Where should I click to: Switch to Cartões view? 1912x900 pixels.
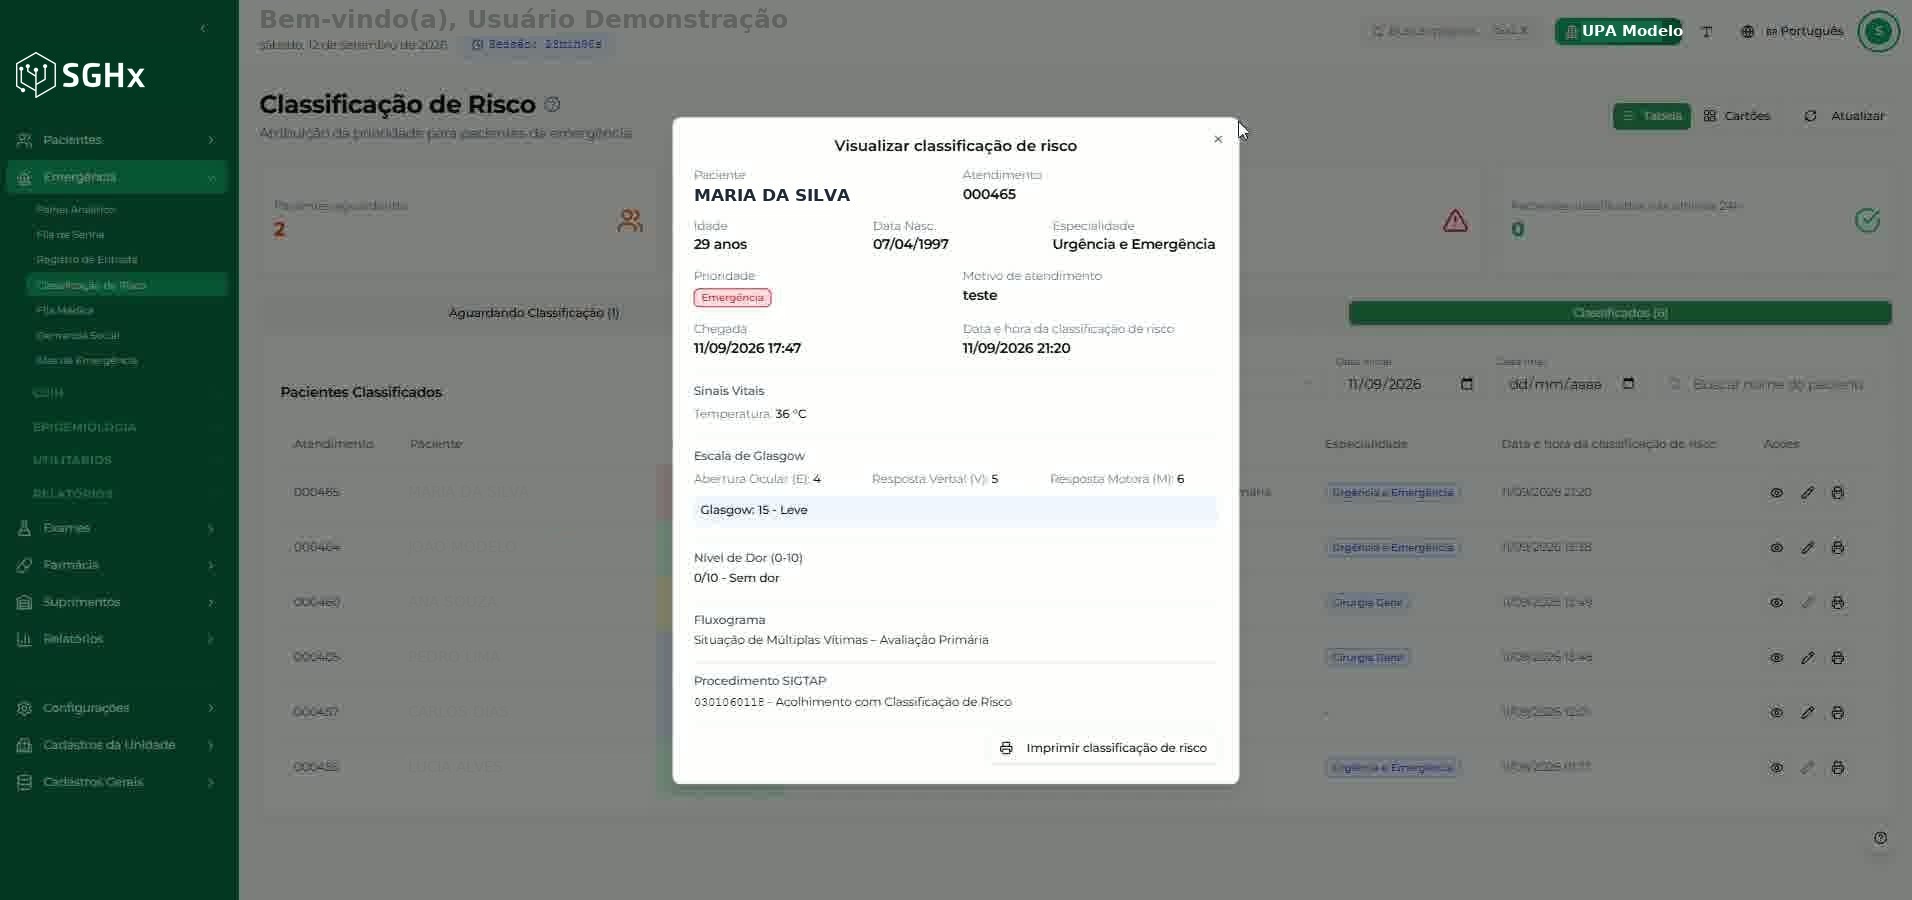click(x=1737, y=116)
